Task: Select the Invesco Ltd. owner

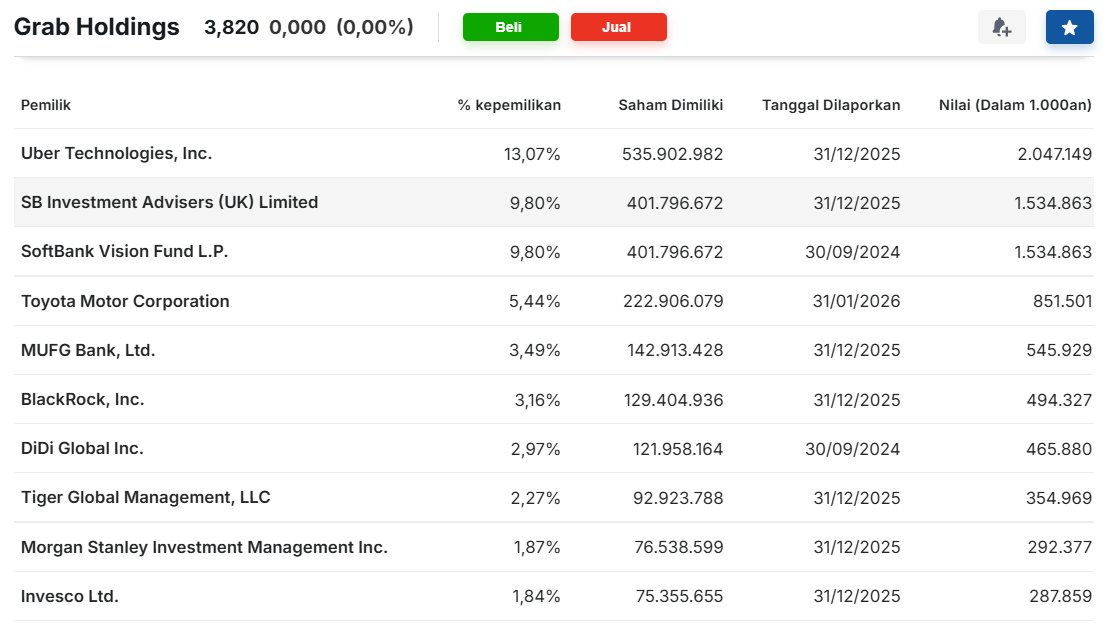Action: pyautogui.click(x=70, y=596)
